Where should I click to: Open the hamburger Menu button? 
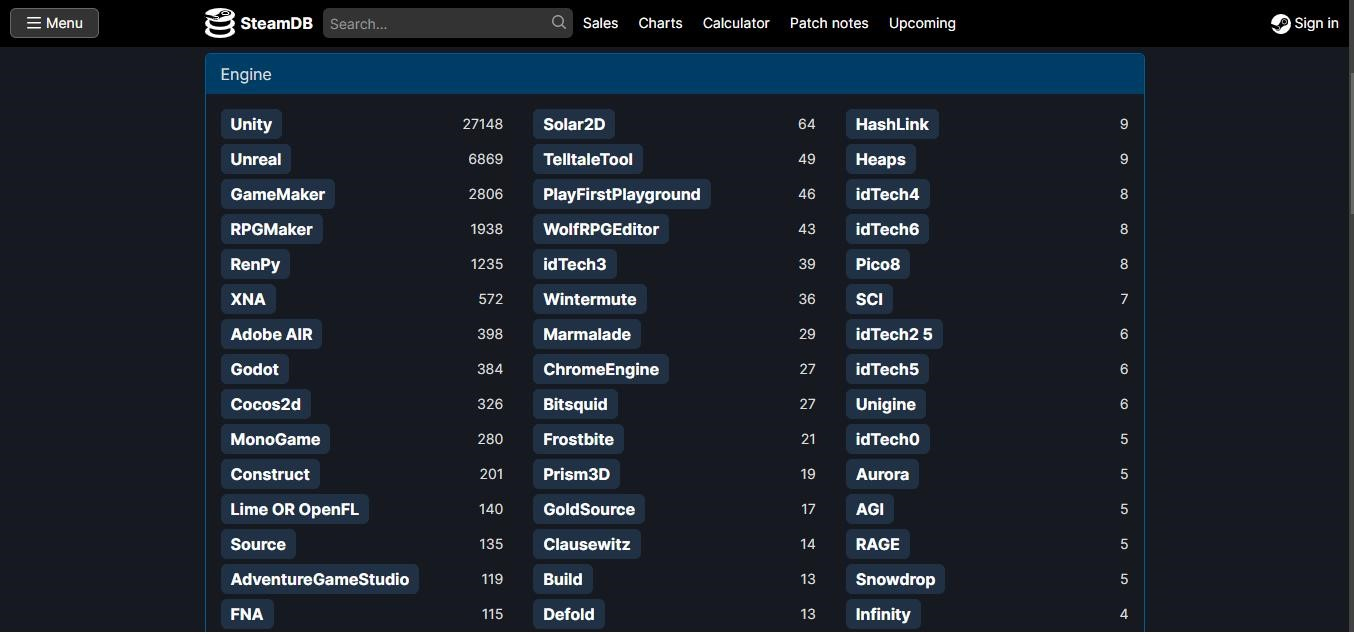coord(54,23)
